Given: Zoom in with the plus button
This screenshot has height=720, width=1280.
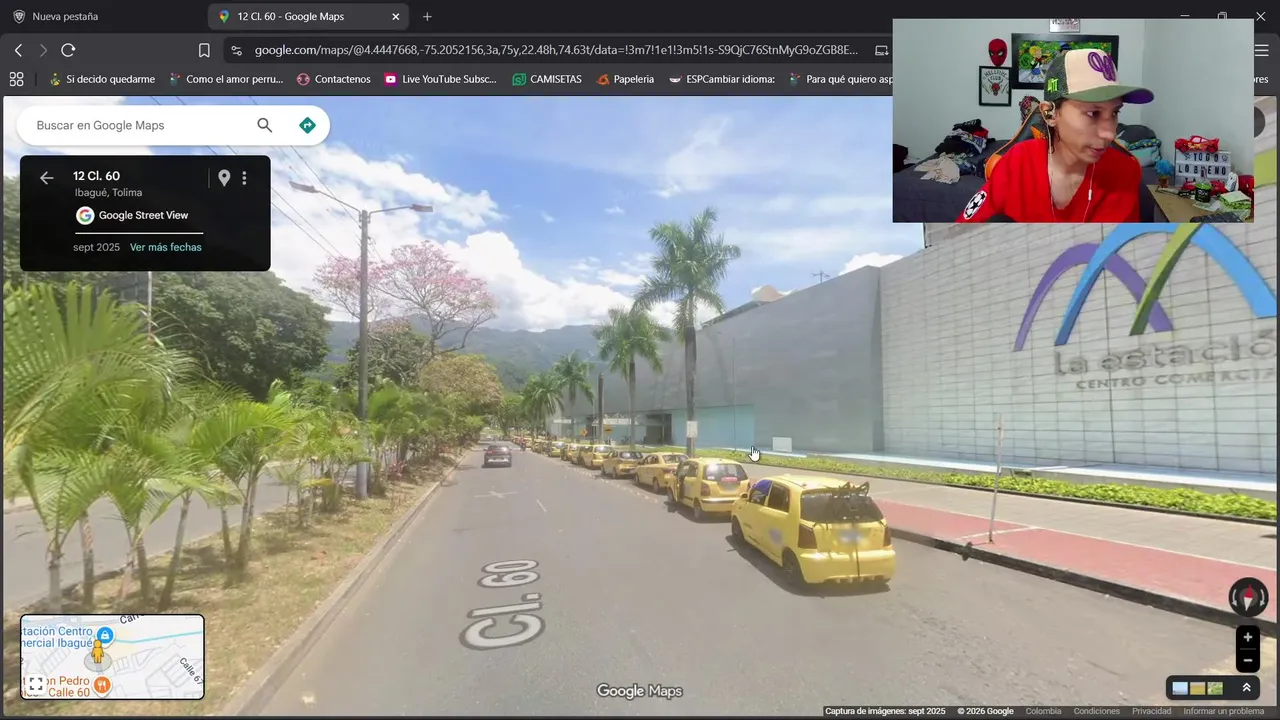Looking at the screenshot, I should [x=1247, y=637].
